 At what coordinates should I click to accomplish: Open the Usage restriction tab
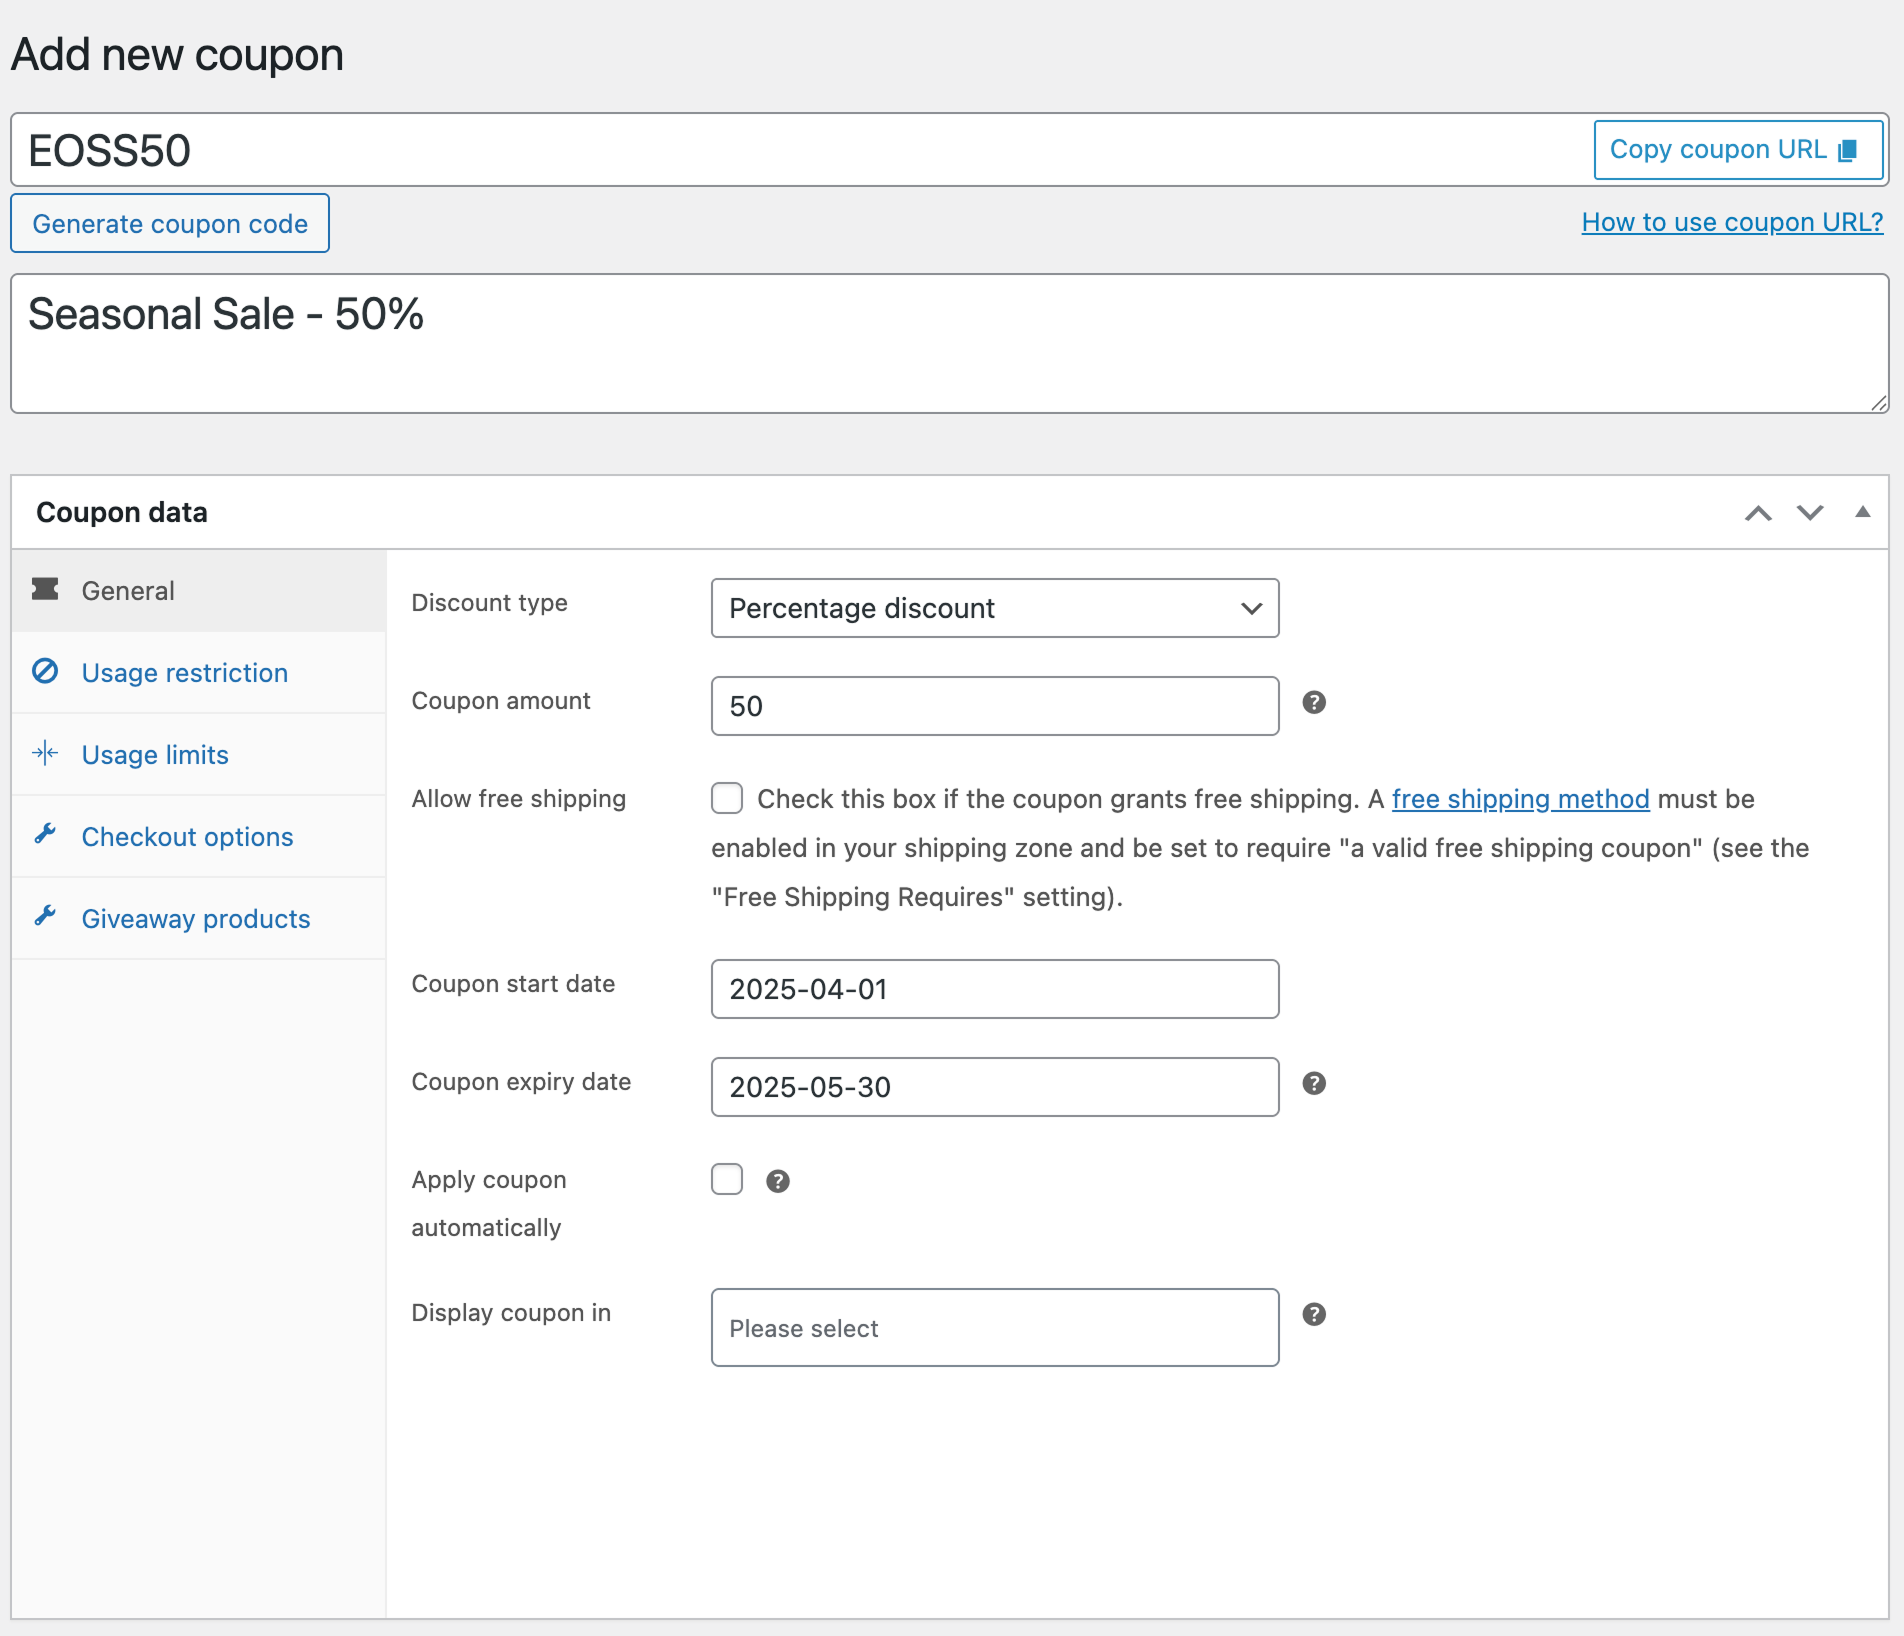[198, 673]
